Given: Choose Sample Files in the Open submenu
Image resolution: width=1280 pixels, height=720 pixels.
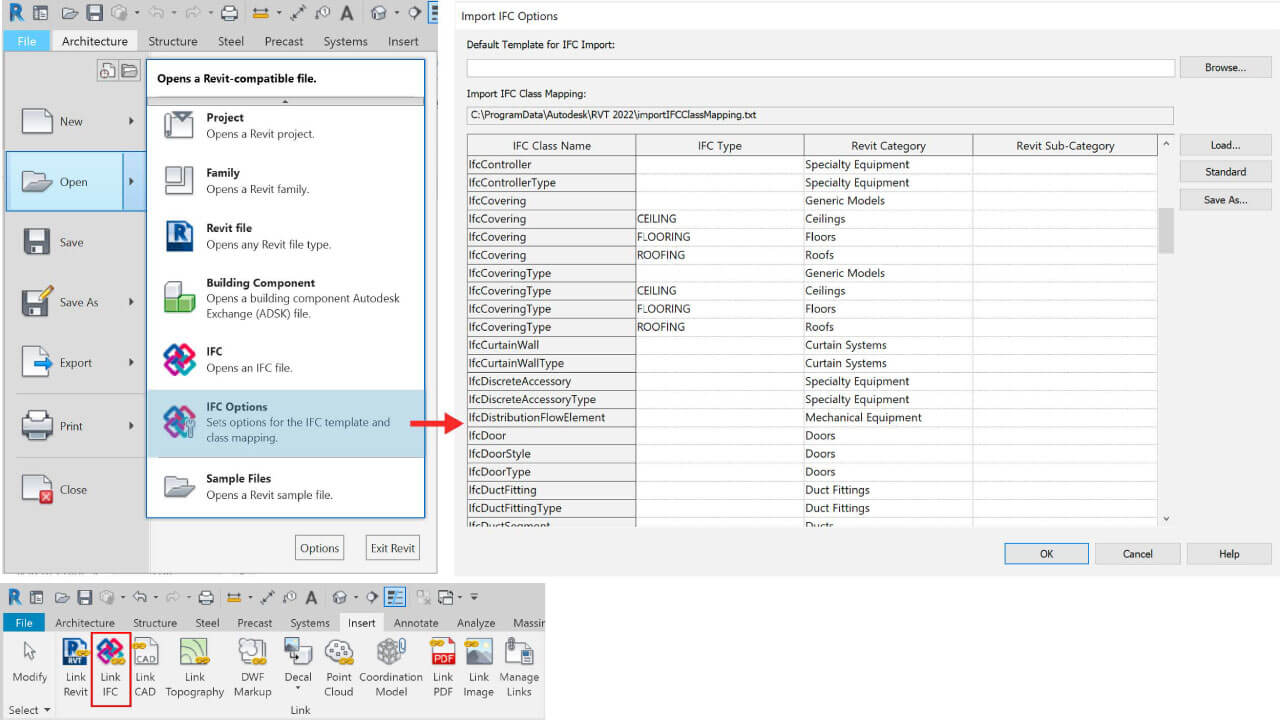Looking at the screenshot, I should 286,487.
